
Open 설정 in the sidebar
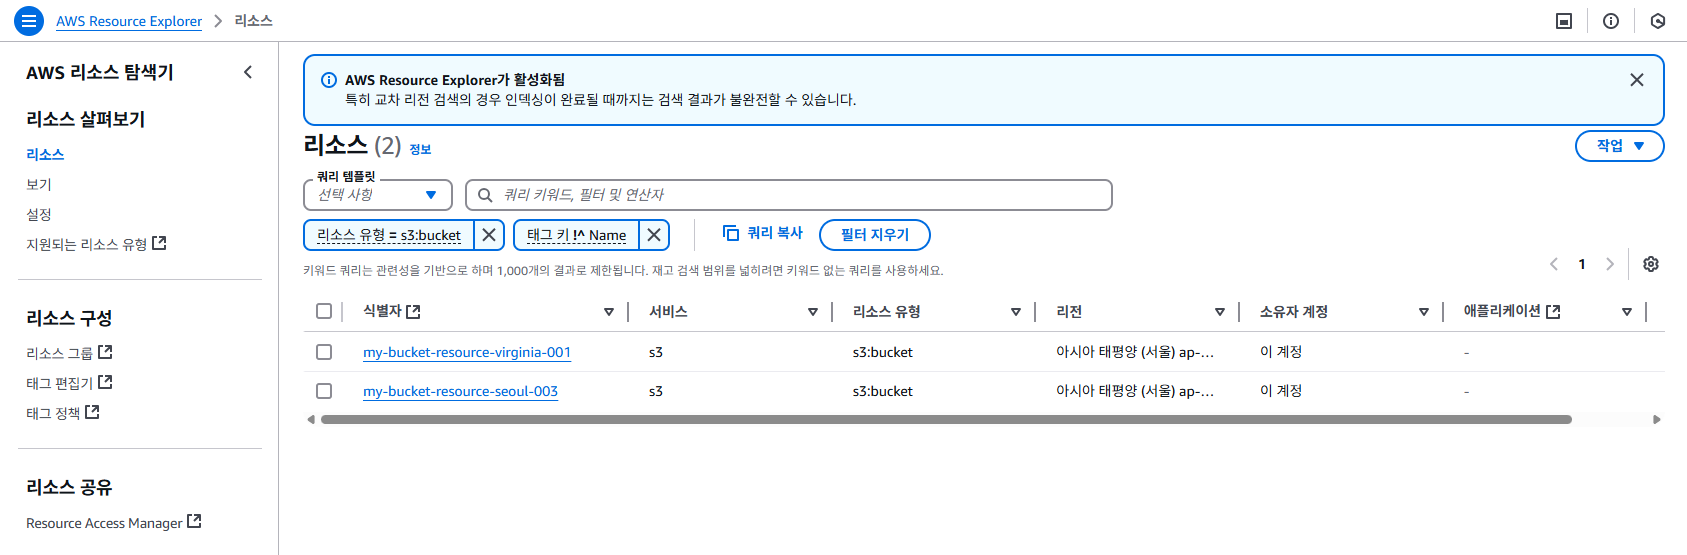(39, 215)
